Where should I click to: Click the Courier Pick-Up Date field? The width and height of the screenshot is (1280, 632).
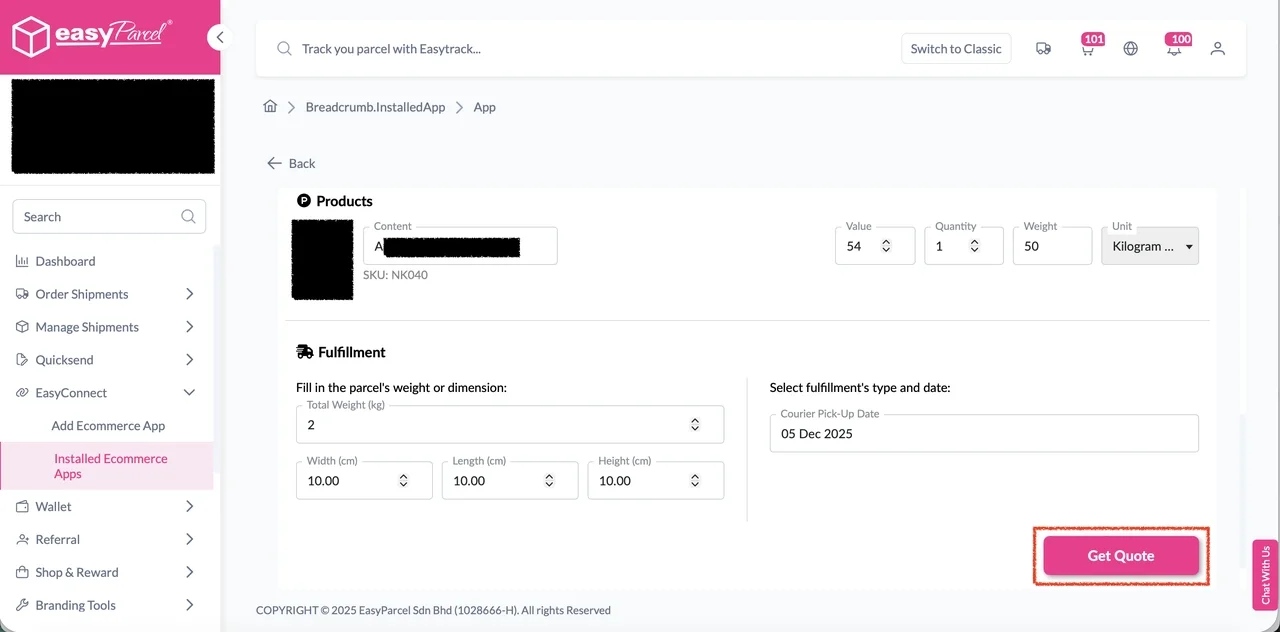click(983, 434)
